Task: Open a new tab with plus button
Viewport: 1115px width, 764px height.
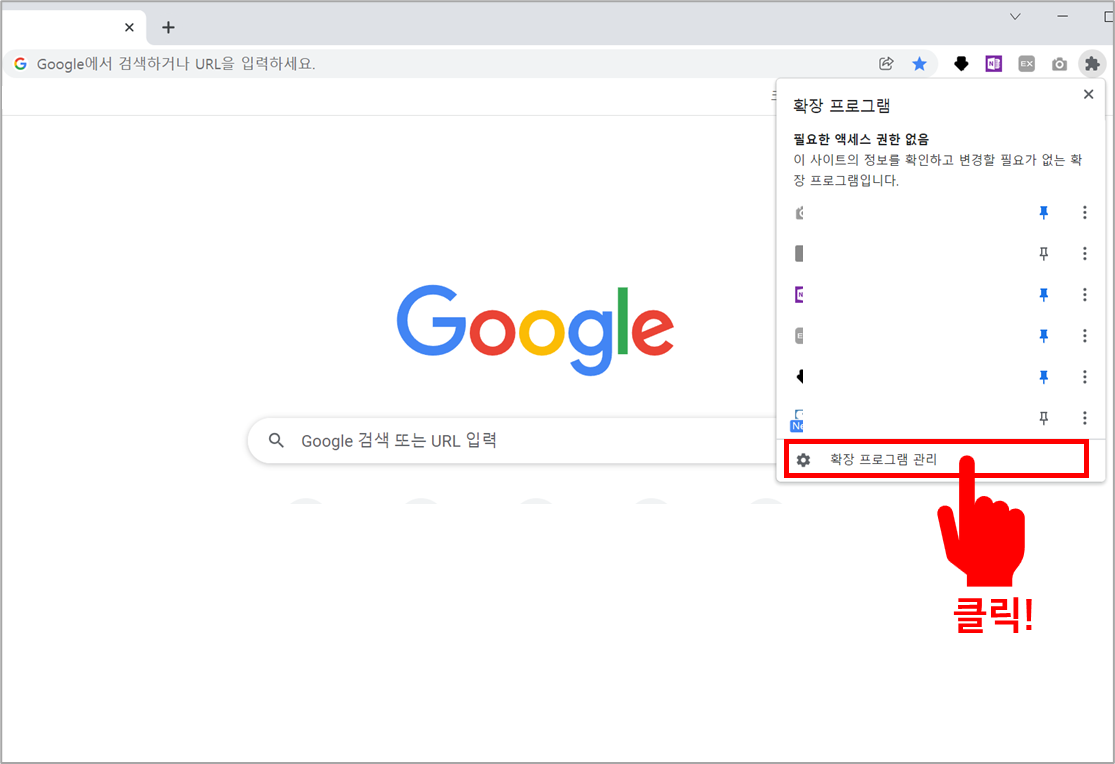Action: (x=168, y=28)
